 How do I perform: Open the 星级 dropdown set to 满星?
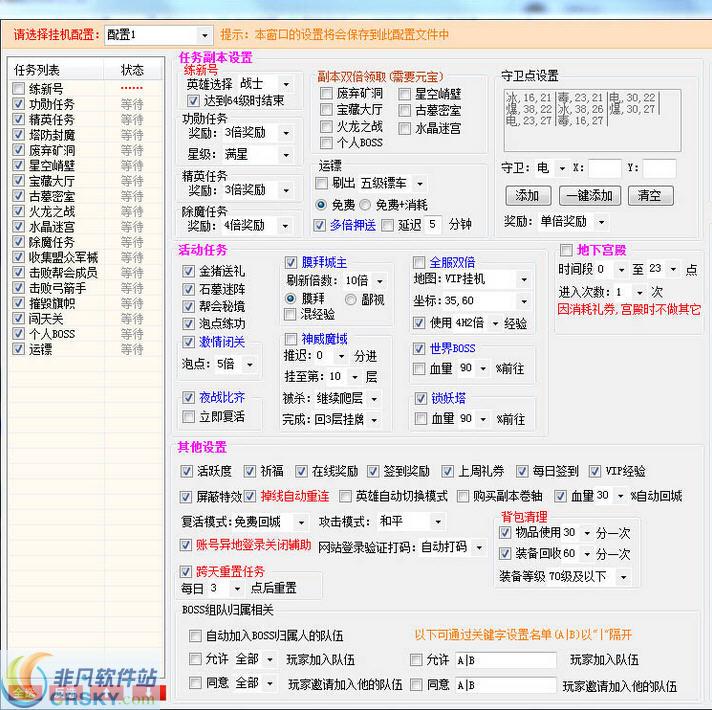click(257, 154)
